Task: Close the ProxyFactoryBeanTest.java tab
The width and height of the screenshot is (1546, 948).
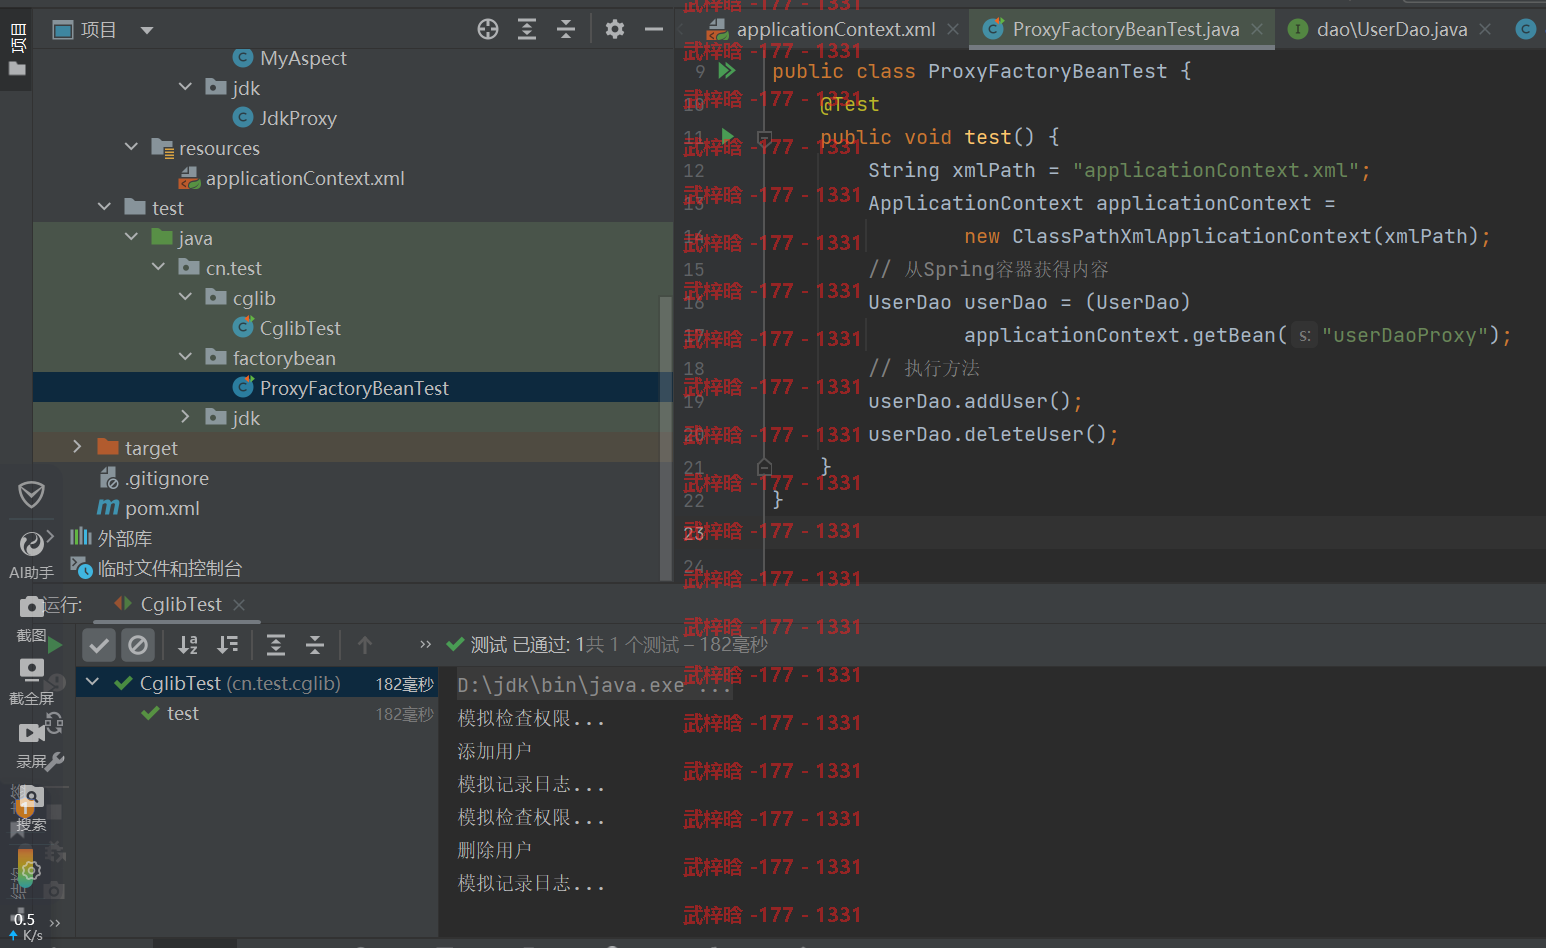Action: pyautogui.click(x=1257, y=30)
